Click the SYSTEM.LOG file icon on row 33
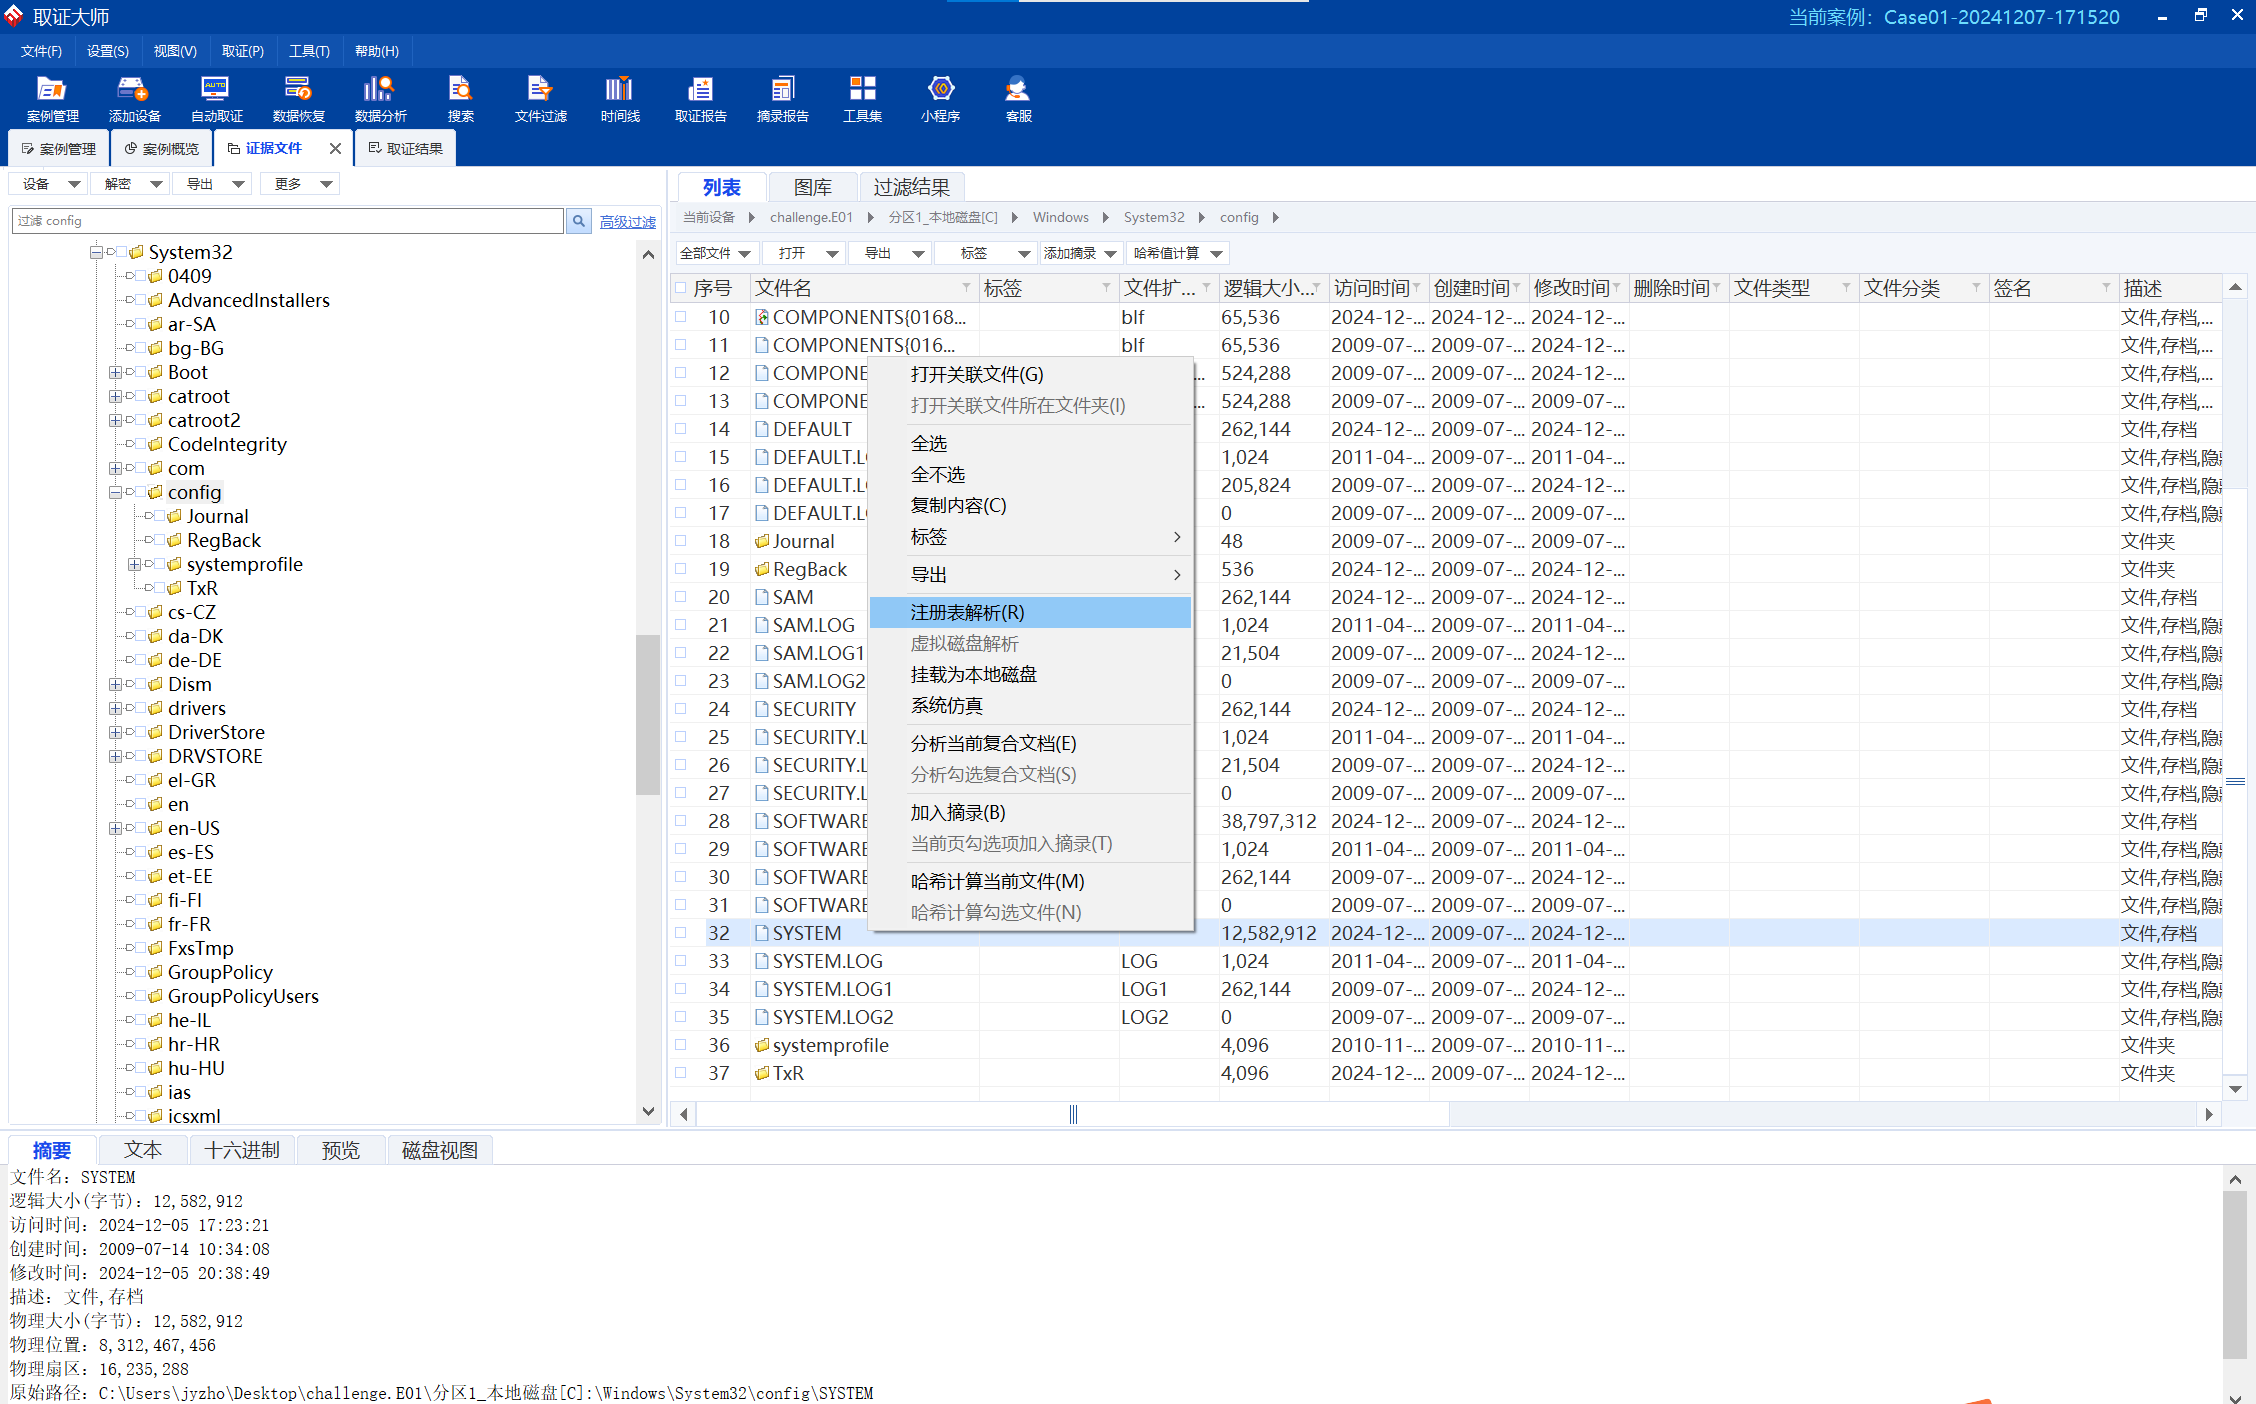 click(762, 961)
